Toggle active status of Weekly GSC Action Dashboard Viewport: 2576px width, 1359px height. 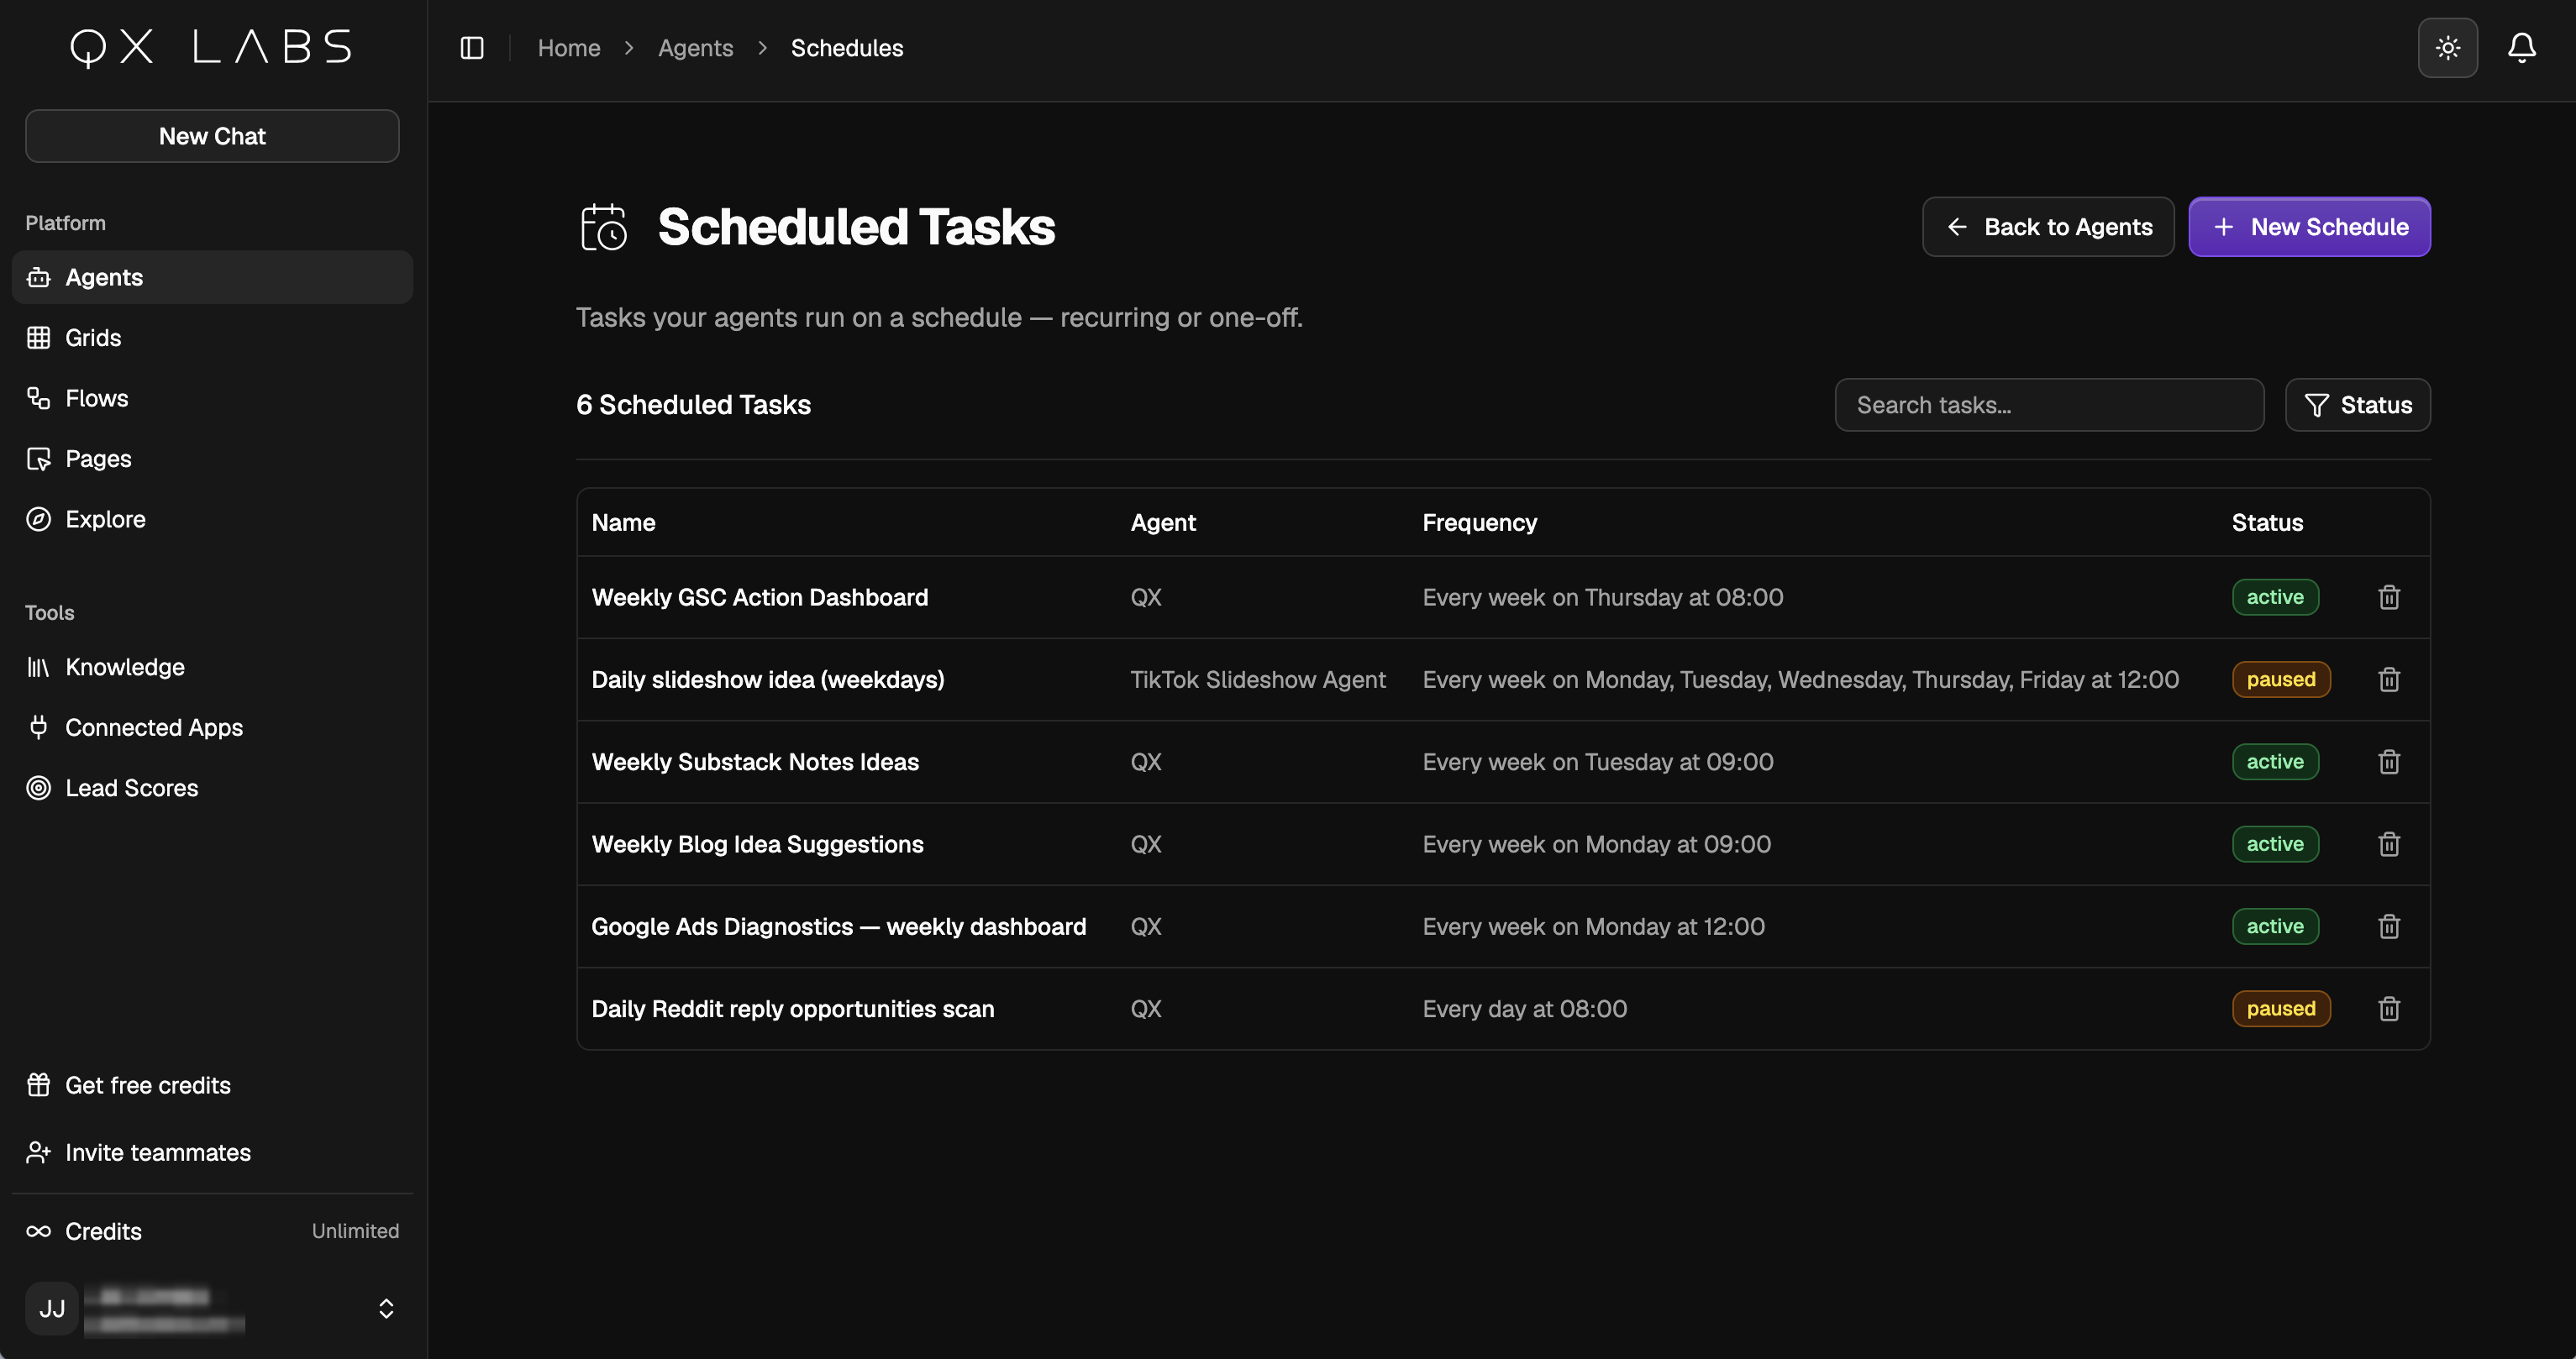(2275, 597)
